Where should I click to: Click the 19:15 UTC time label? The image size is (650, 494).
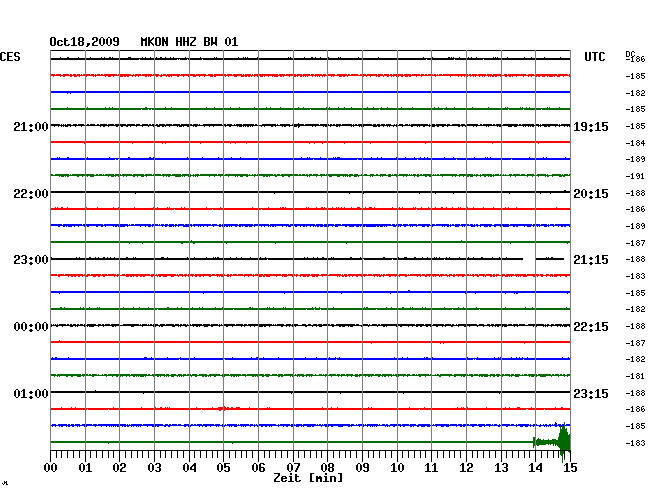(591, 127)
